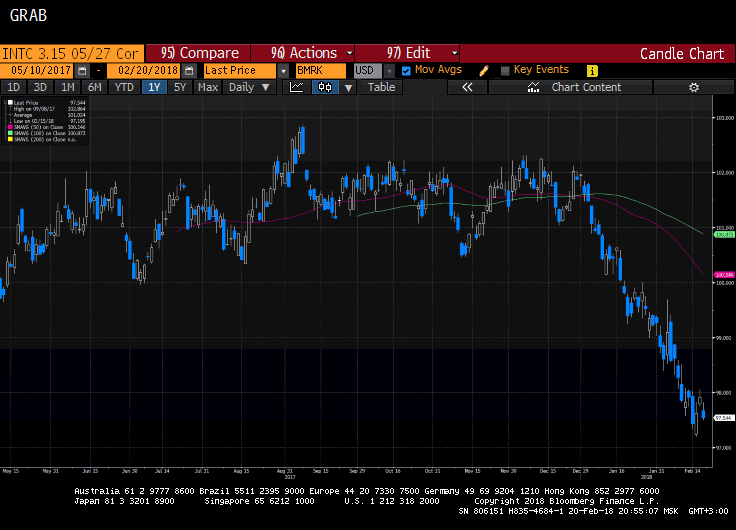Open the end date calendar picker
Image resolution: width=736 pixels, height=530 pixels.
pyautogui.click(x=189, y=71)
